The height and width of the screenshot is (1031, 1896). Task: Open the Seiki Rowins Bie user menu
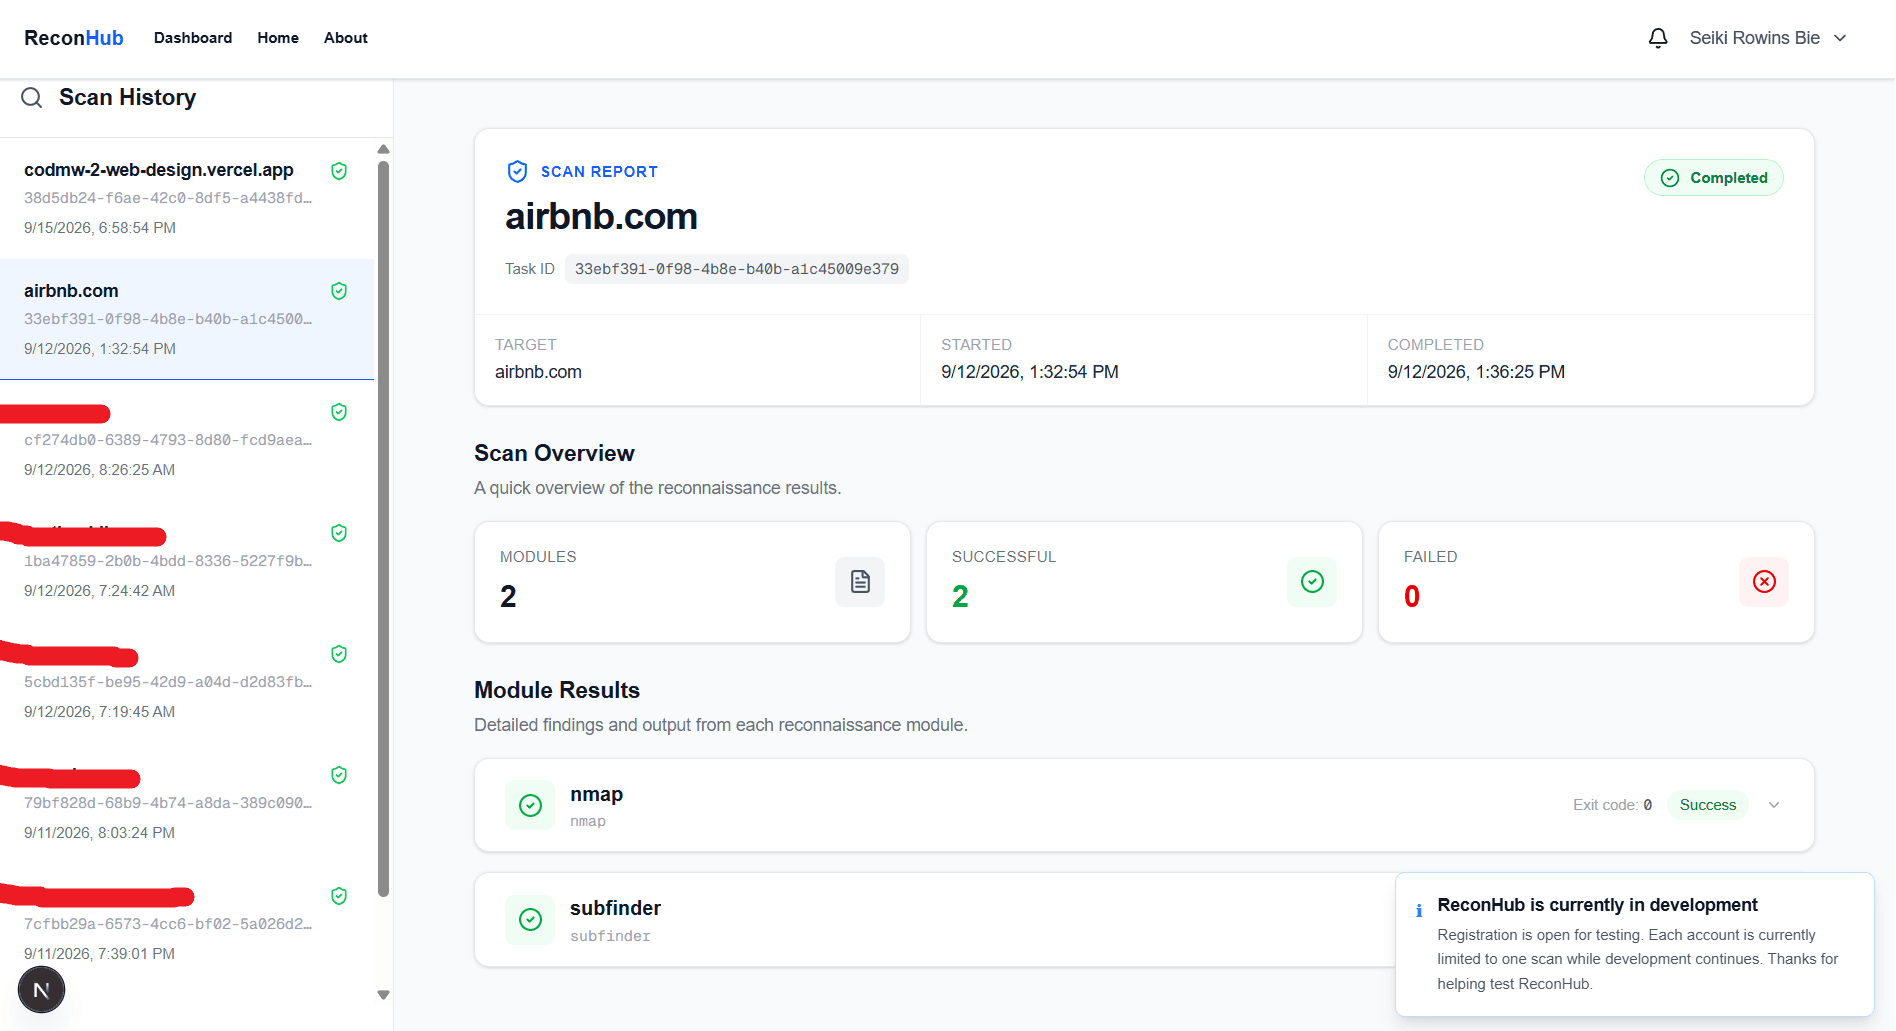click(1767, 38)
